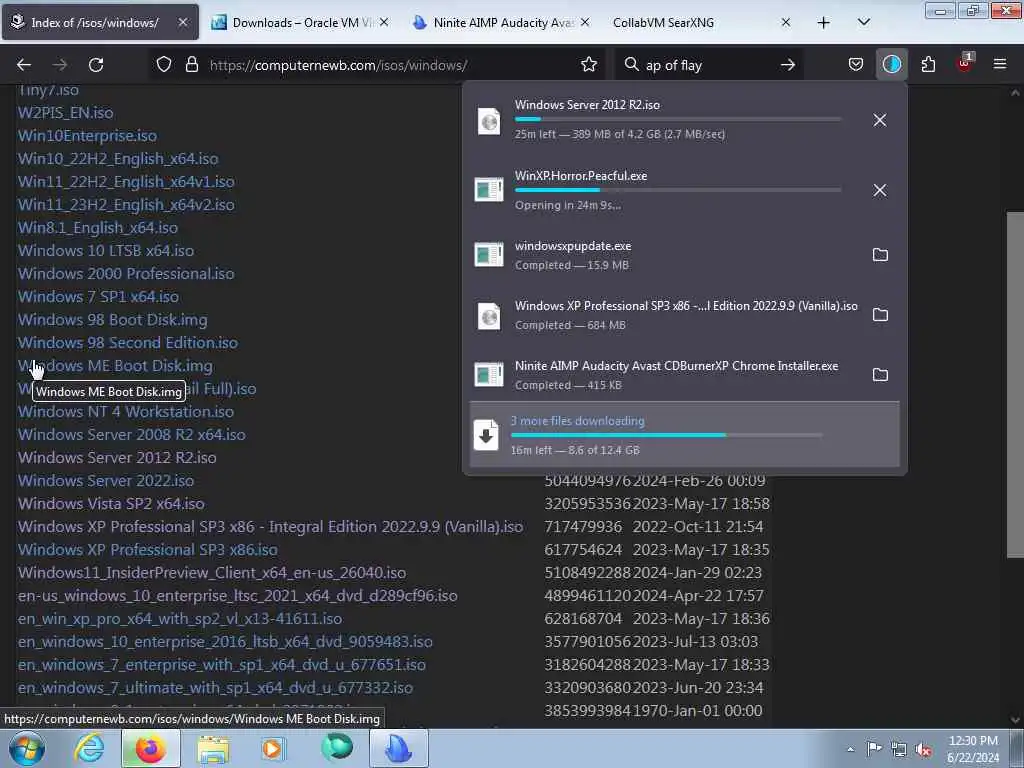This screenshot has width=1024, height=768.
Task: Open Windows11_InsiderPreview_Client_x64 iso link
Action: point(212,573)
